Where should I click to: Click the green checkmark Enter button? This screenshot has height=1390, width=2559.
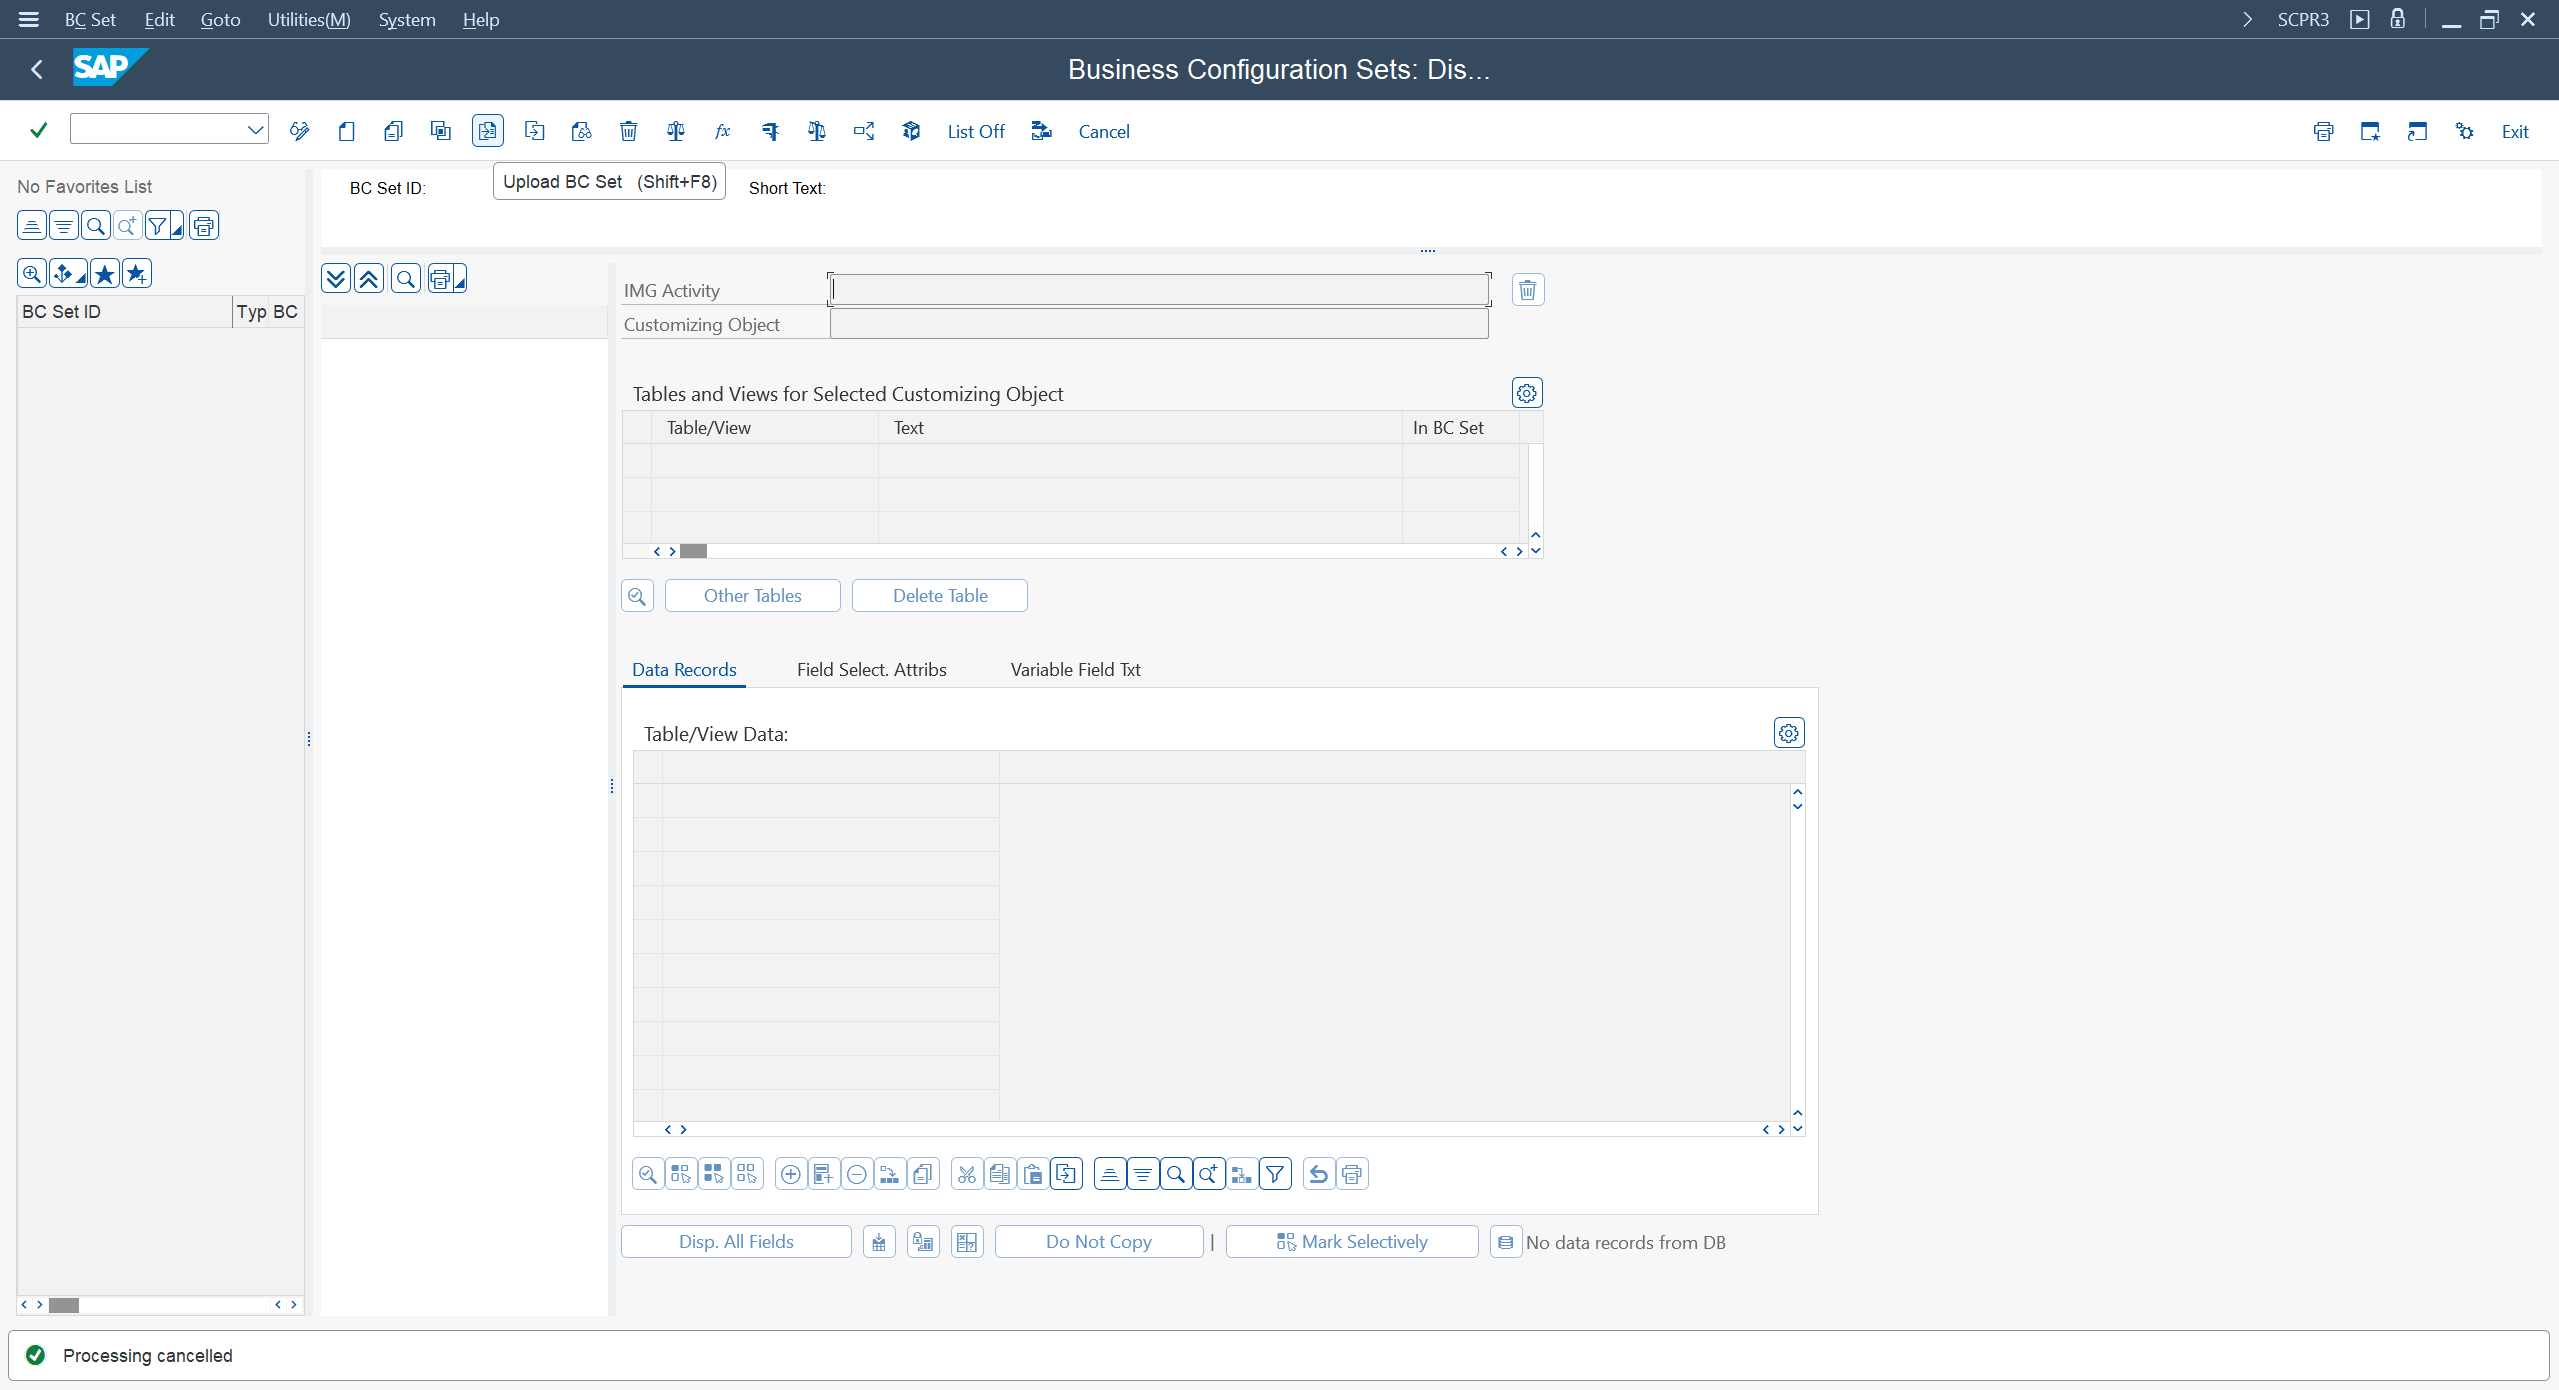[38, 130]
